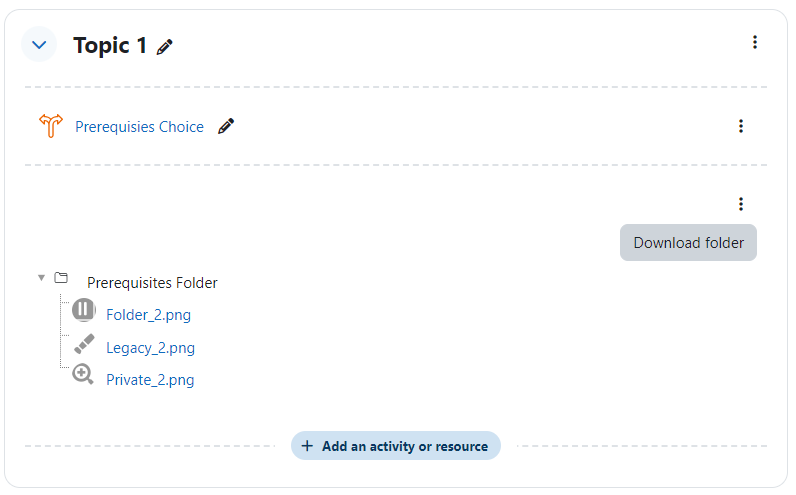Open the Folder_2.png file link
Image resolution: width=796 pixels, height=495 pixels.
tap(148, 315)
